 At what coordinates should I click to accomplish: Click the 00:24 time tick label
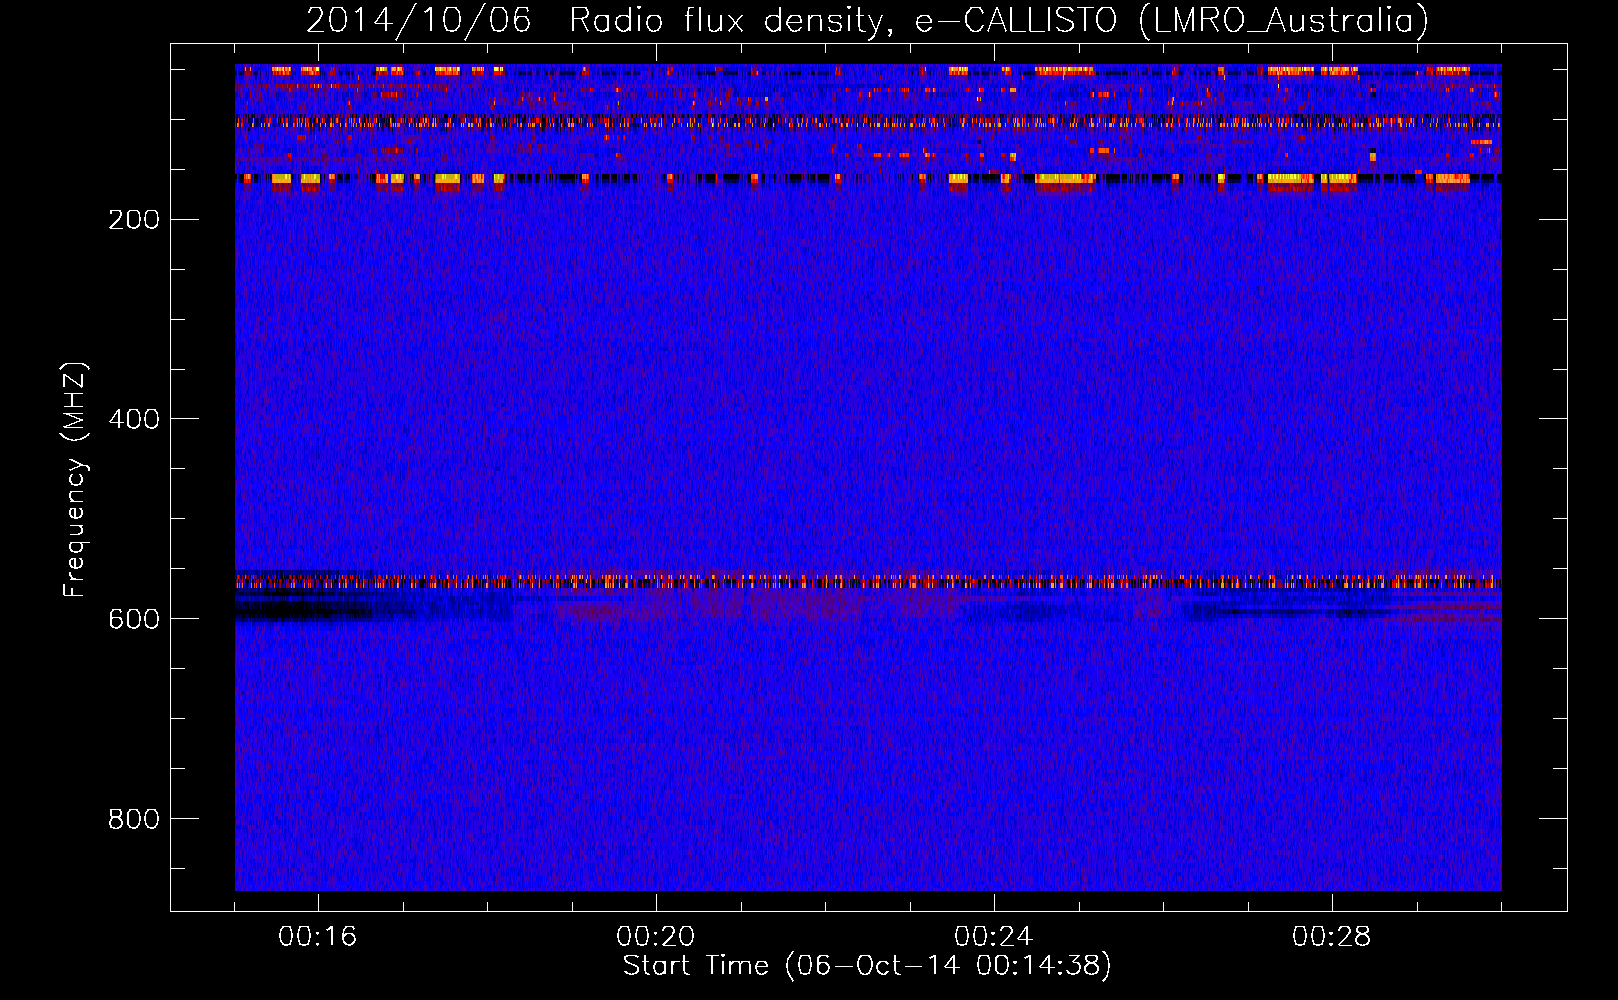click(x=994, y=937)
